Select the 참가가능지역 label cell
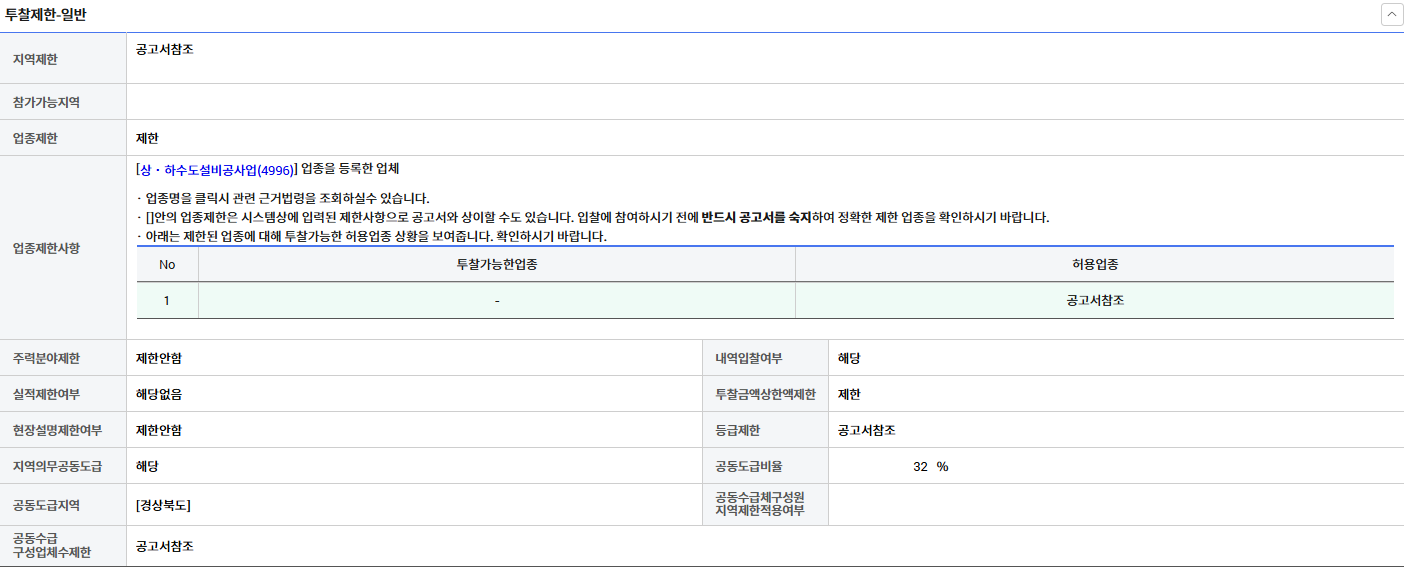 46,102
